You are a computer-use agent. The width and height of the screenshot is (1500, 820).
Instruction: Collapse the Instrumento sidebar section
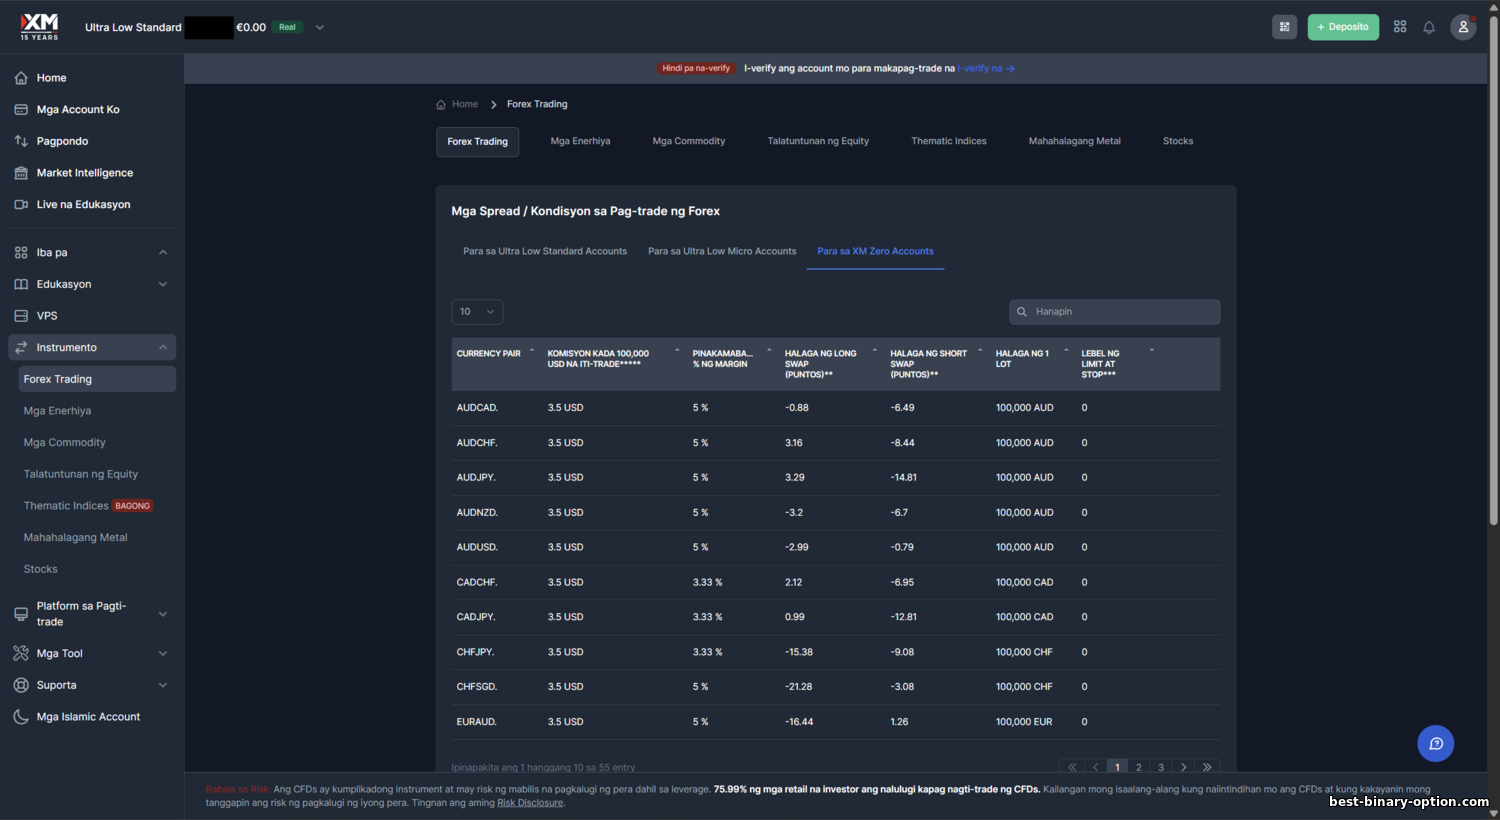pyautogui.click(x=163, y=347)
